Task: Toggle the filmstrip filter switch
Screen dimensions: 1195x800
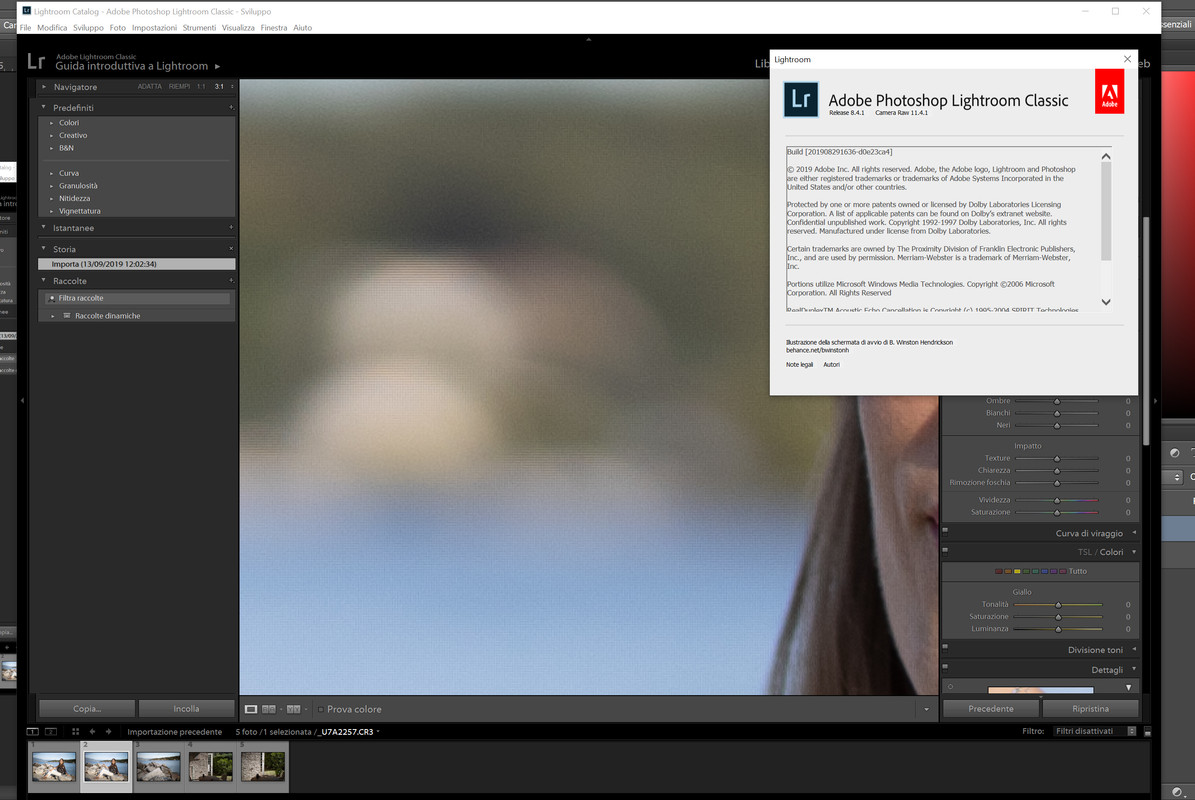Action: pyautogui.click(x=1148, y=731)
